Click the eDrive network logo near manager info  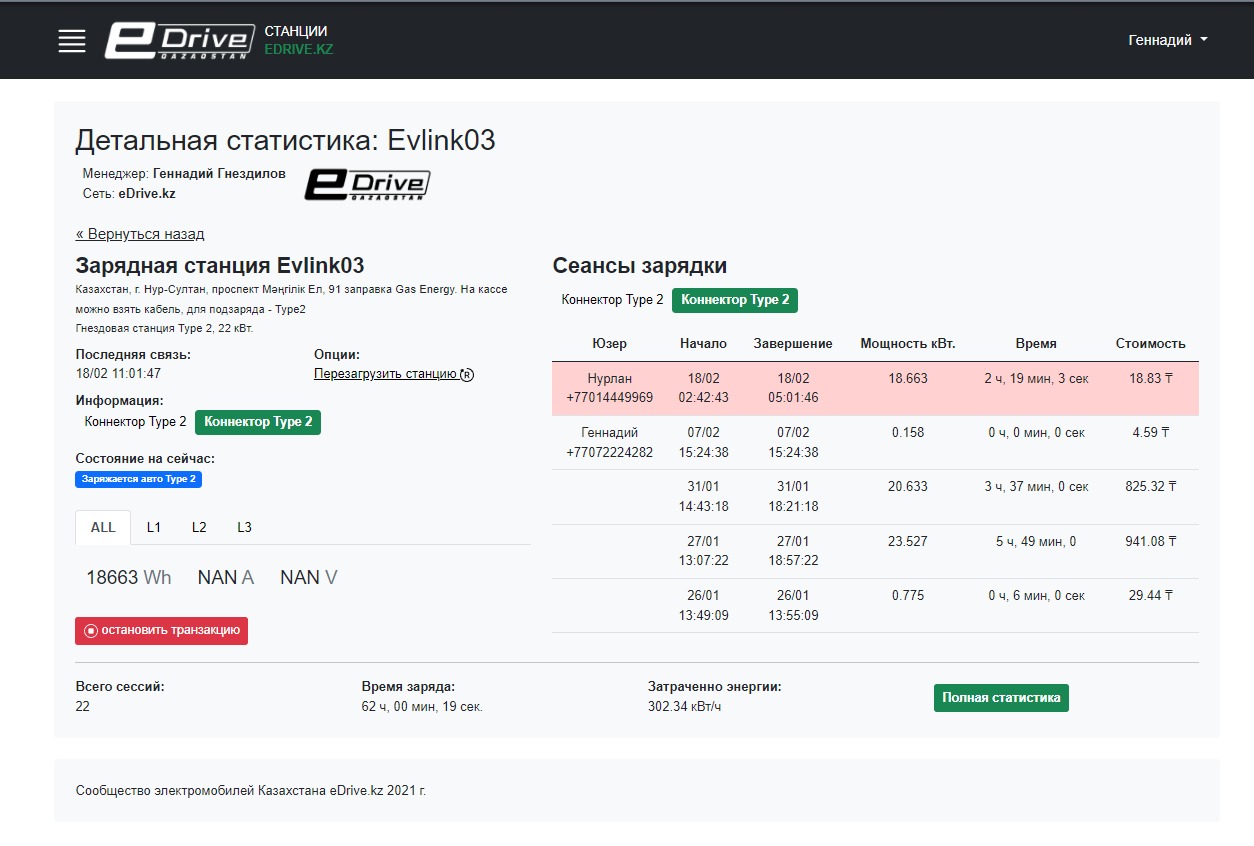[x=367, y=184]
